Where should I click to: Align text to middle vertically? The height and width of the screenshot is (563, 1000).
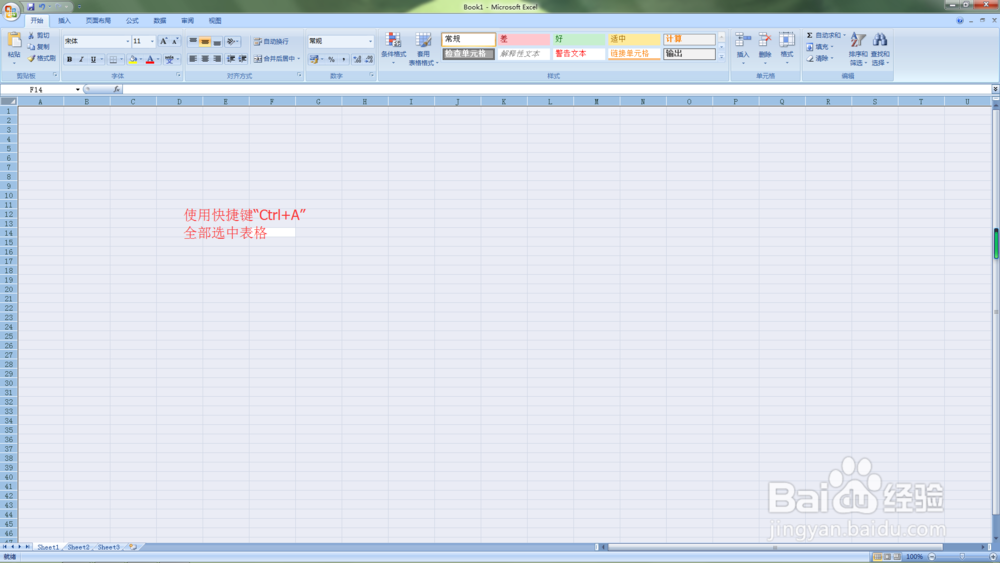pyautogui.click(x=205, y=41)
